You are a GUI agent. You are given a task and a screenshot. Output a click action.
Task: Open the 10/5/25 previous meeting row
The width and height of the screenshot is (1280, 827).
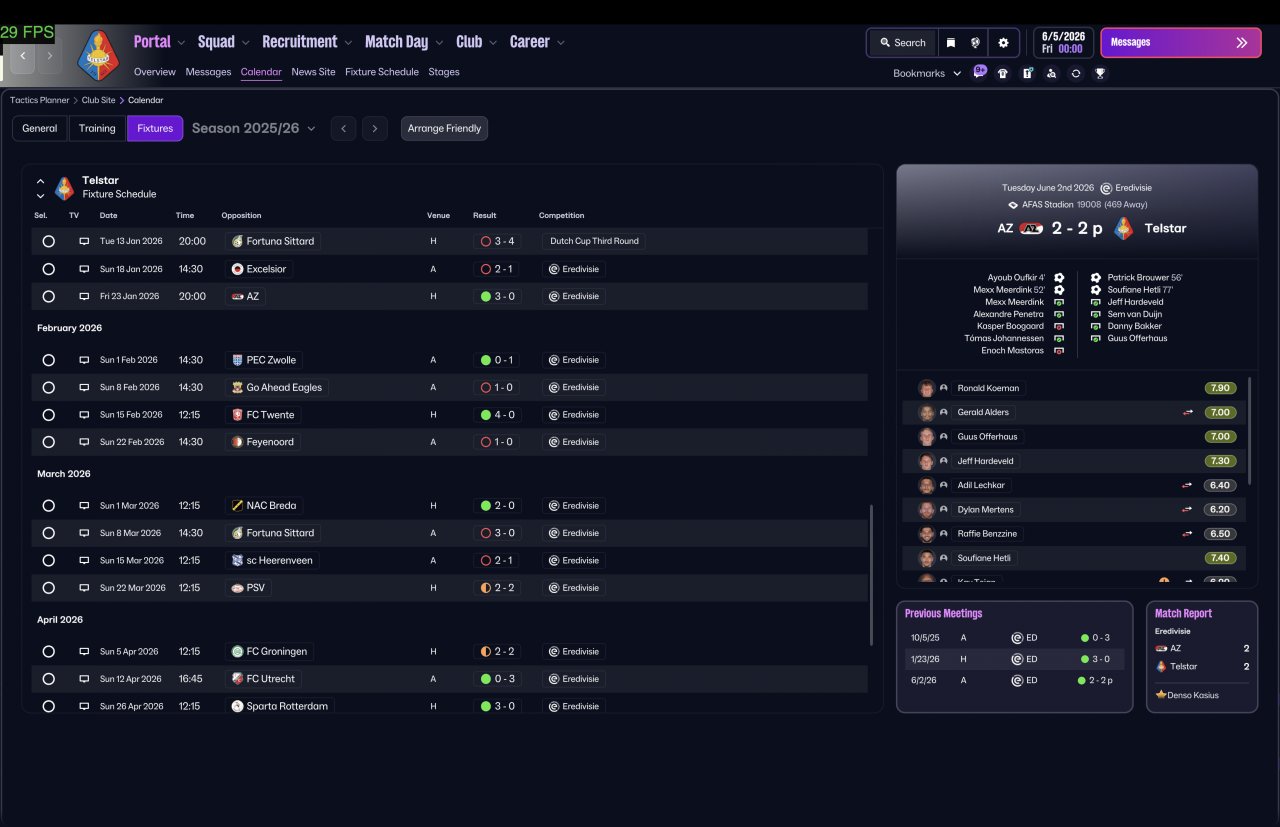(1014, 637)
